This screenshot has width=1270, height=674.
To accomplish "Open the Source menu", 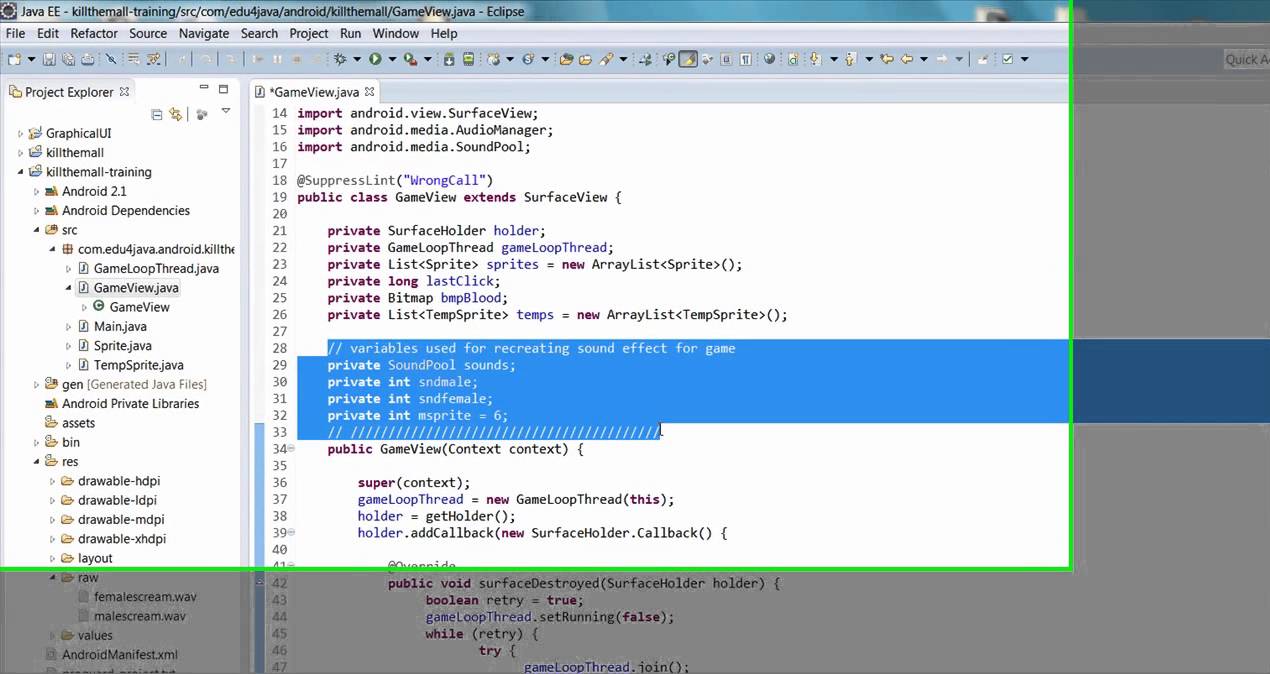I will click(148, 33).
